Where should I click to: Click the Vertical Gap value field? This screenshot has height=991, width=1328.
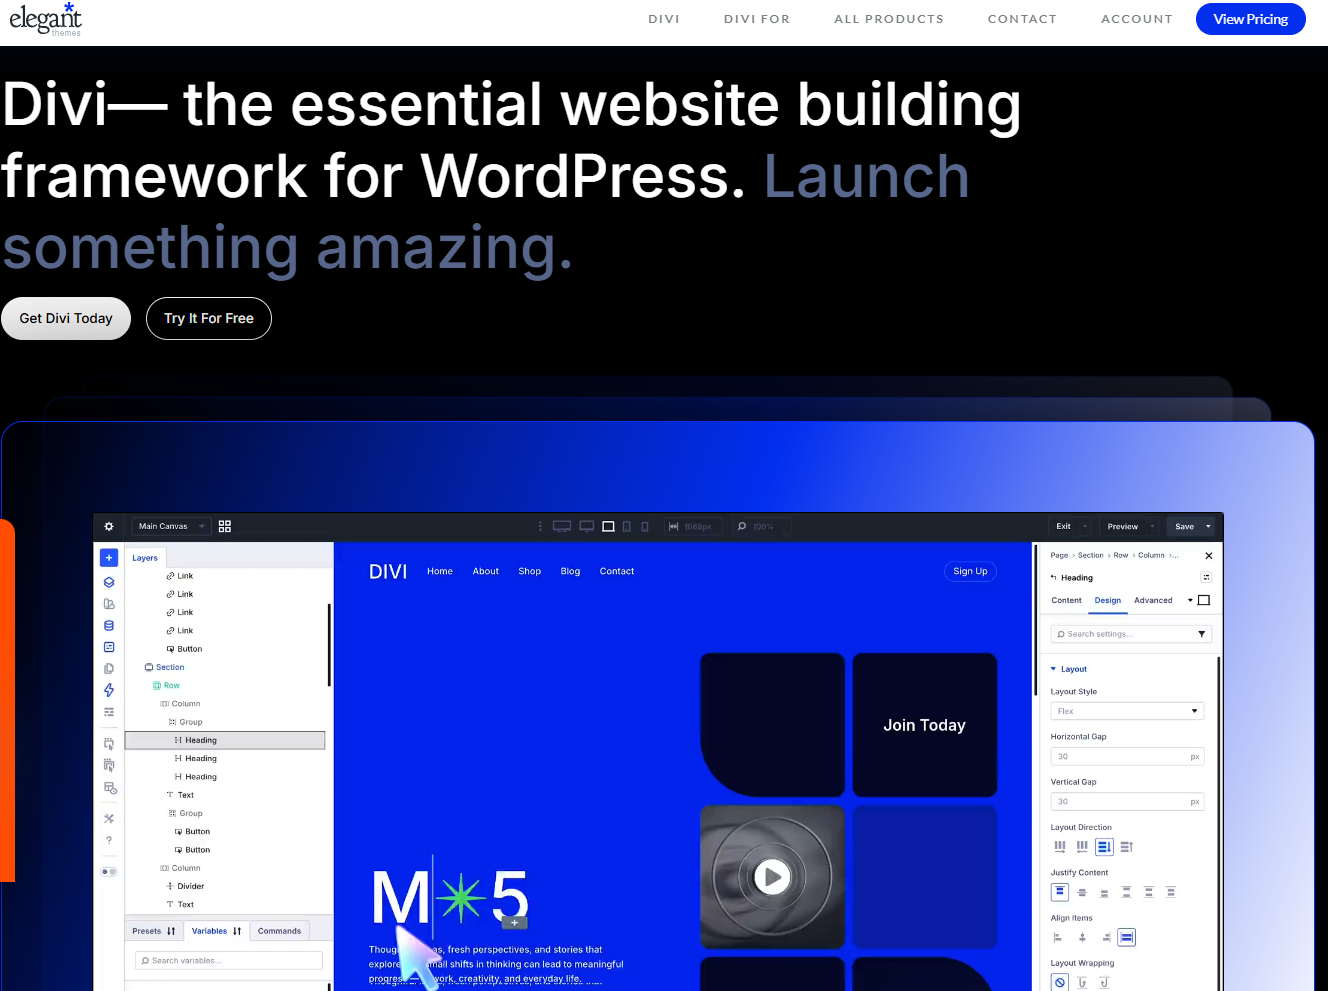tap(1127, 802)
